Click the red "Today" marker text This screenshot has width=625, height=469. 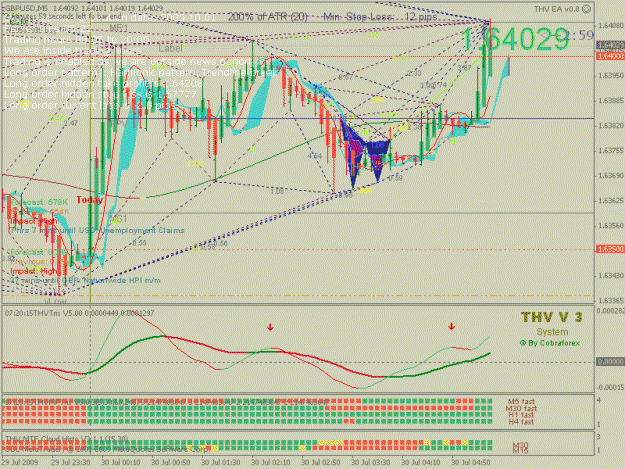[x=89, y=200]
